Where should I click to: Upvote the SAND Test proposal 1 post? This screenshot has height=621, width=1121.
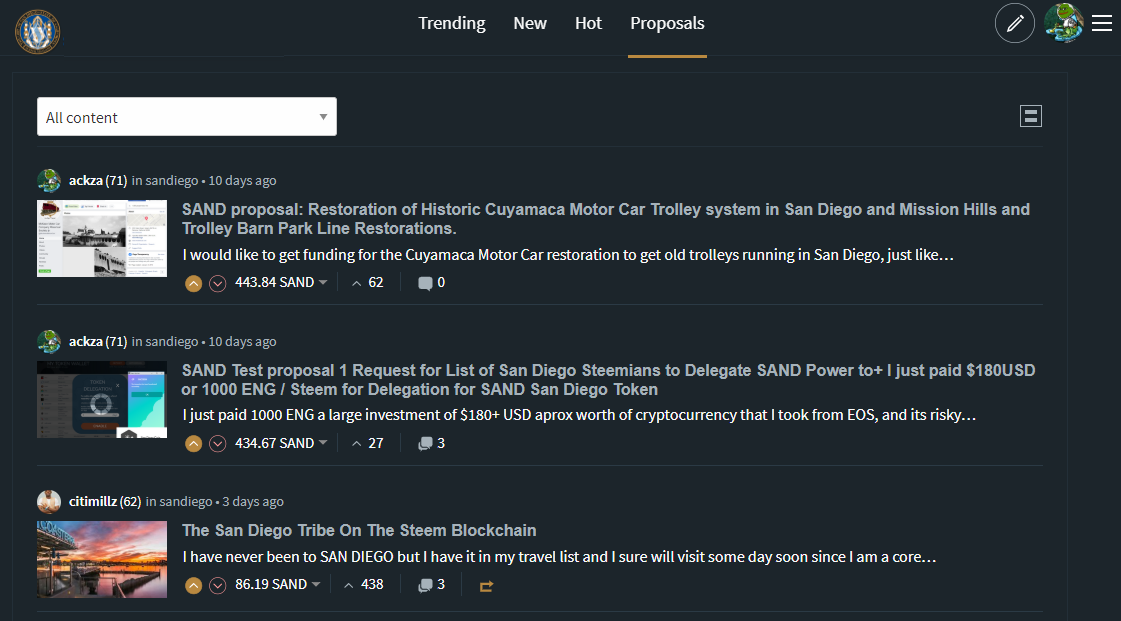[x=193, y=444]
